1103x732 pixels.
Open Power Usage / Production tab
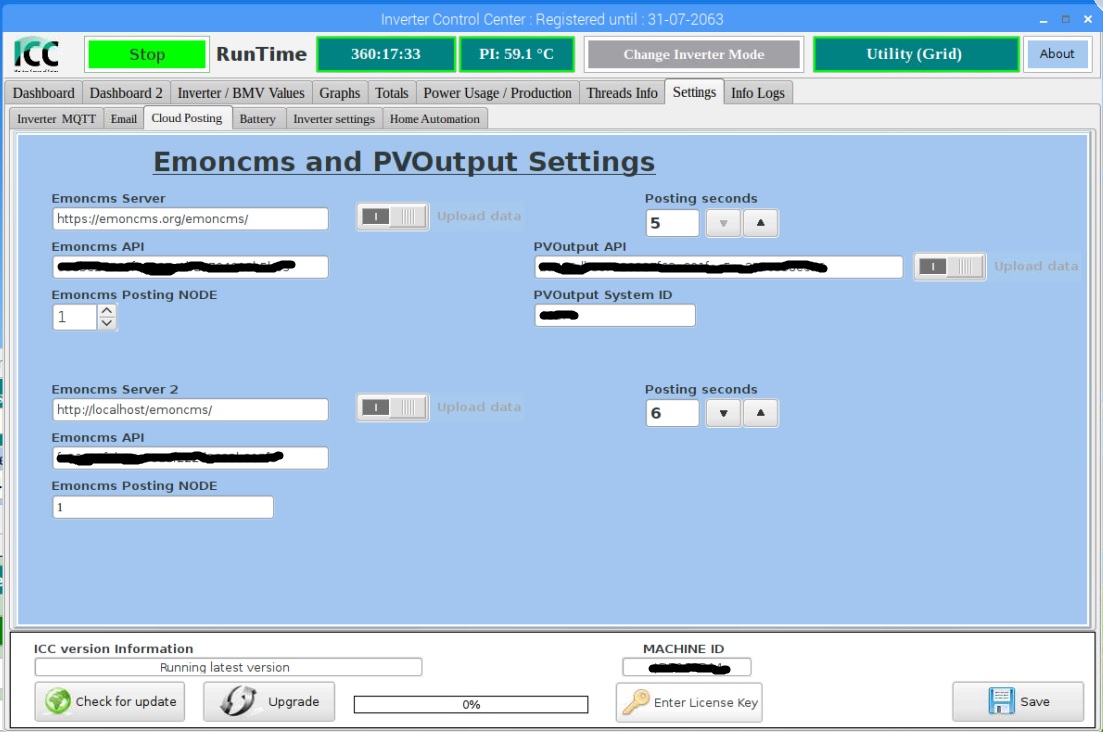(x=497, y=93)
